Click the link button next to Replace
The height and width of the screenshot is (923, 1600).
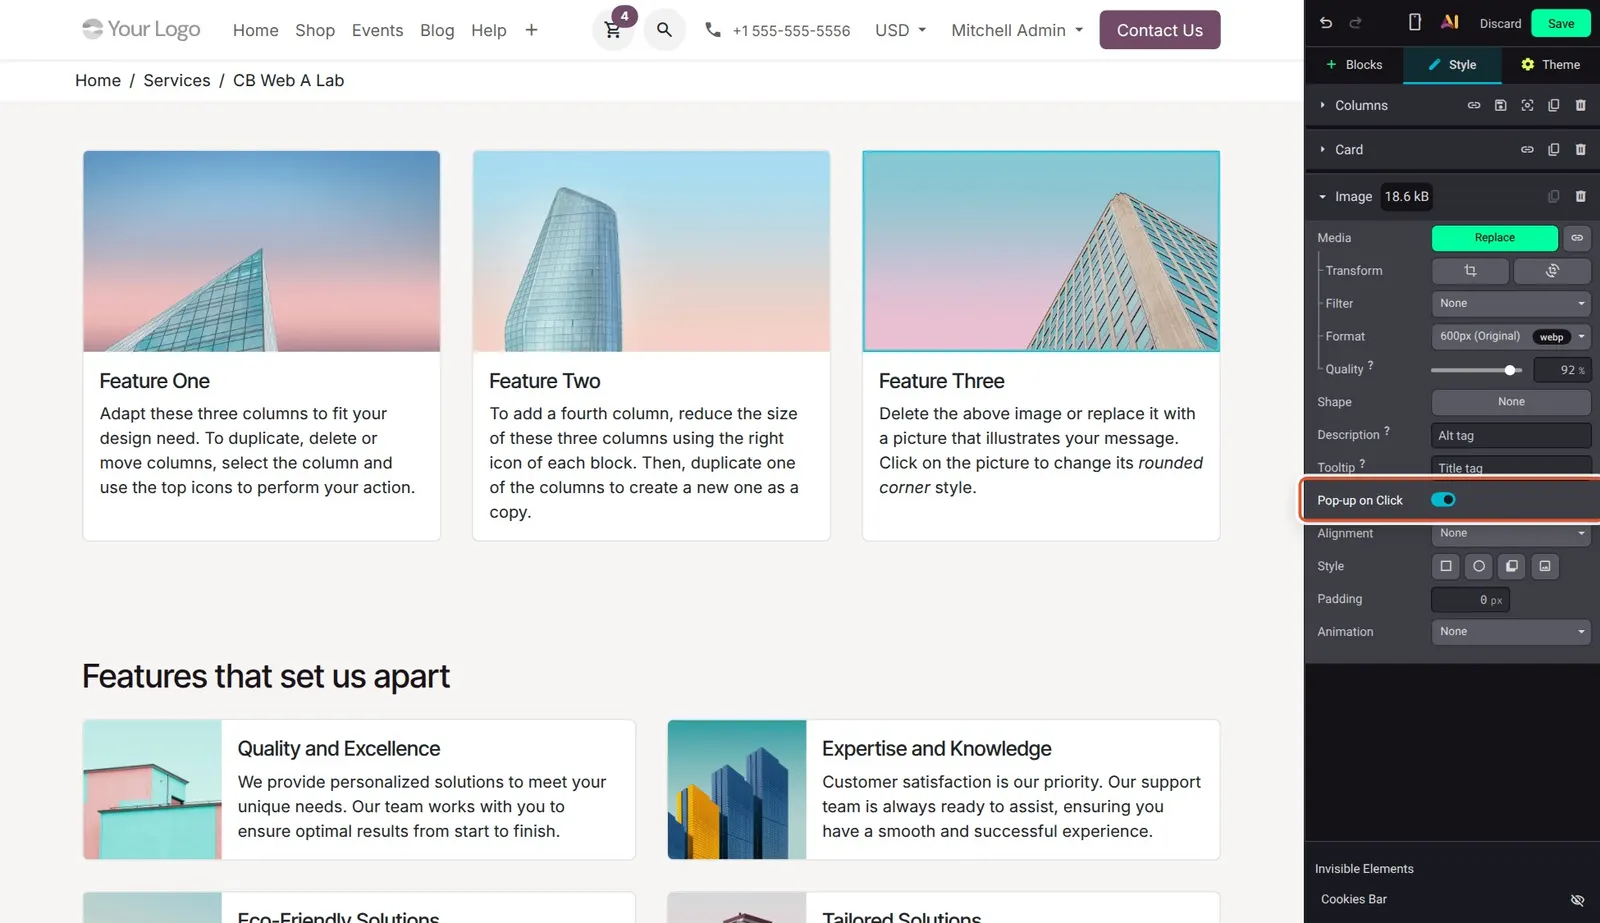pos(1577,238)
